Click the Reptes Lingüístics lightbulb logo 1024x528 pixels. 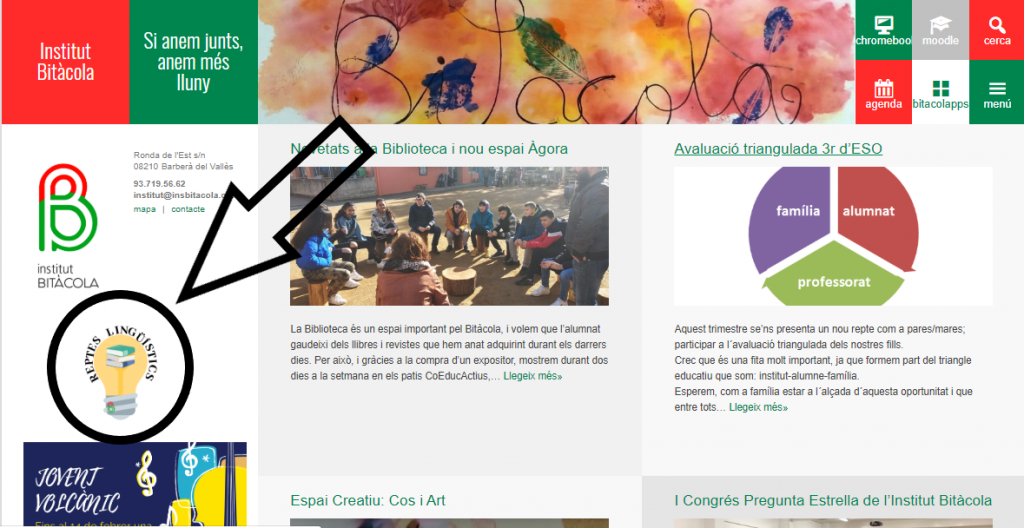pyautogui.click(x=121, y=367)
